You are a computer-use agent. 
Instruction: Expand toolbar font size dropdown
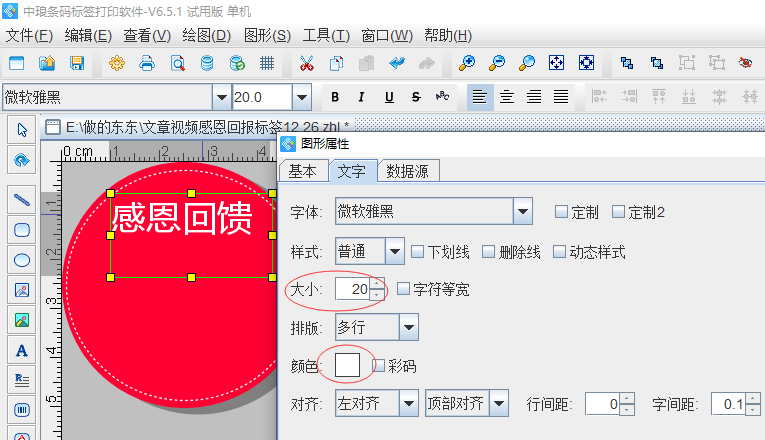(x=302, y=97)
